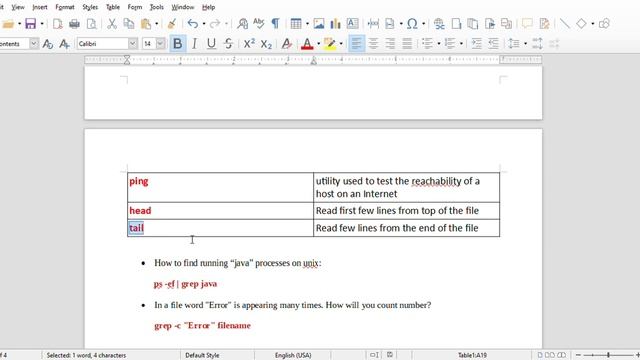Insert a page break icon
640x360 pixels.
tap(373, 24)
